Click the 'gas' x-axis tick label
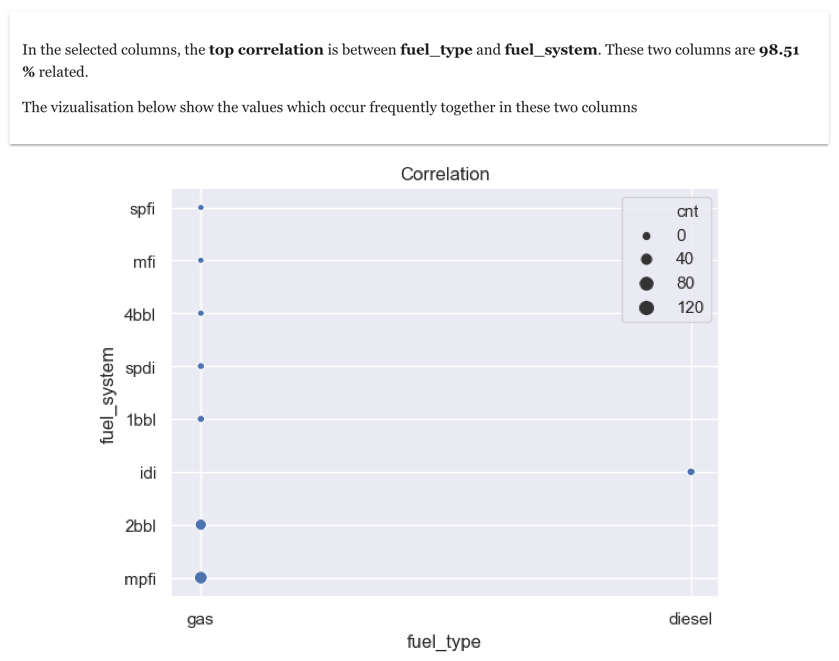 coord(200,619)
